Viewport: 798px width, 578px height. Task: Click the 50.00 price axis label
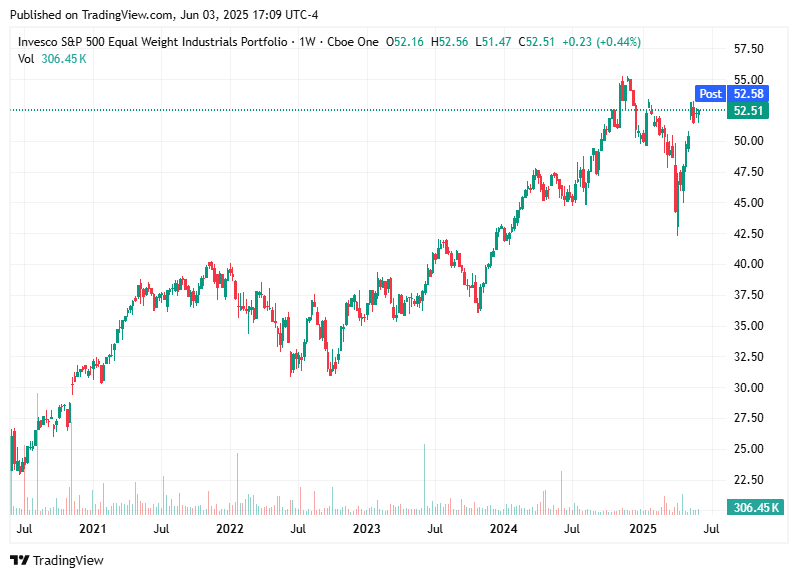pyautogui.click(x=748, y=141)
